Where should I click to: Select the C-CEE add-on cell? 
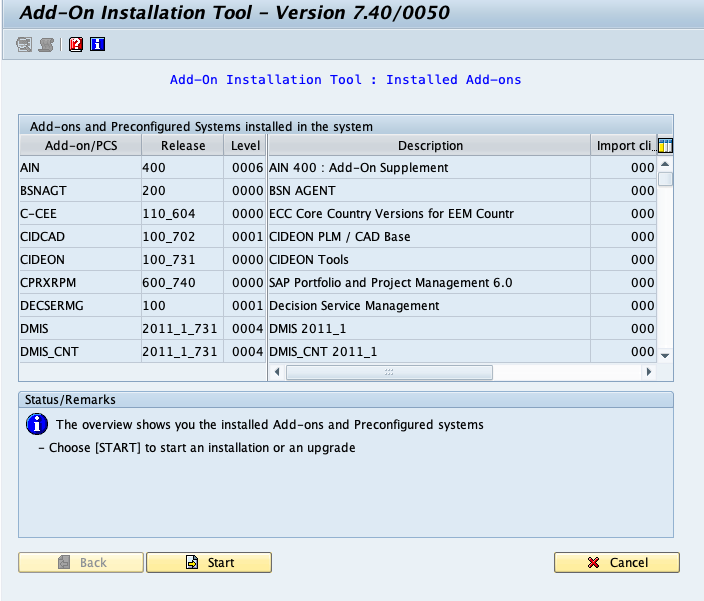[x=81, y=213]
